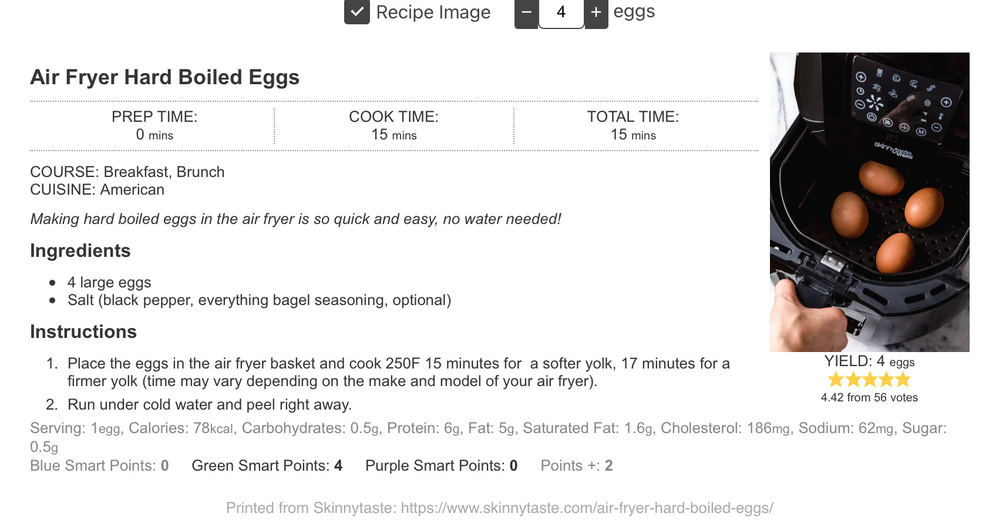Click the Air Fryer Hard Boiled Eggs title
999x532 pixels.
click(164, 77)
